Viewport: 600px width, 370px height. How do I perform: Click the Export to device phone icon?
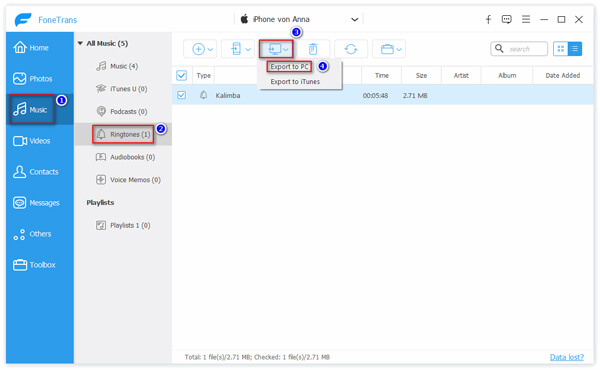pos(236,49)
